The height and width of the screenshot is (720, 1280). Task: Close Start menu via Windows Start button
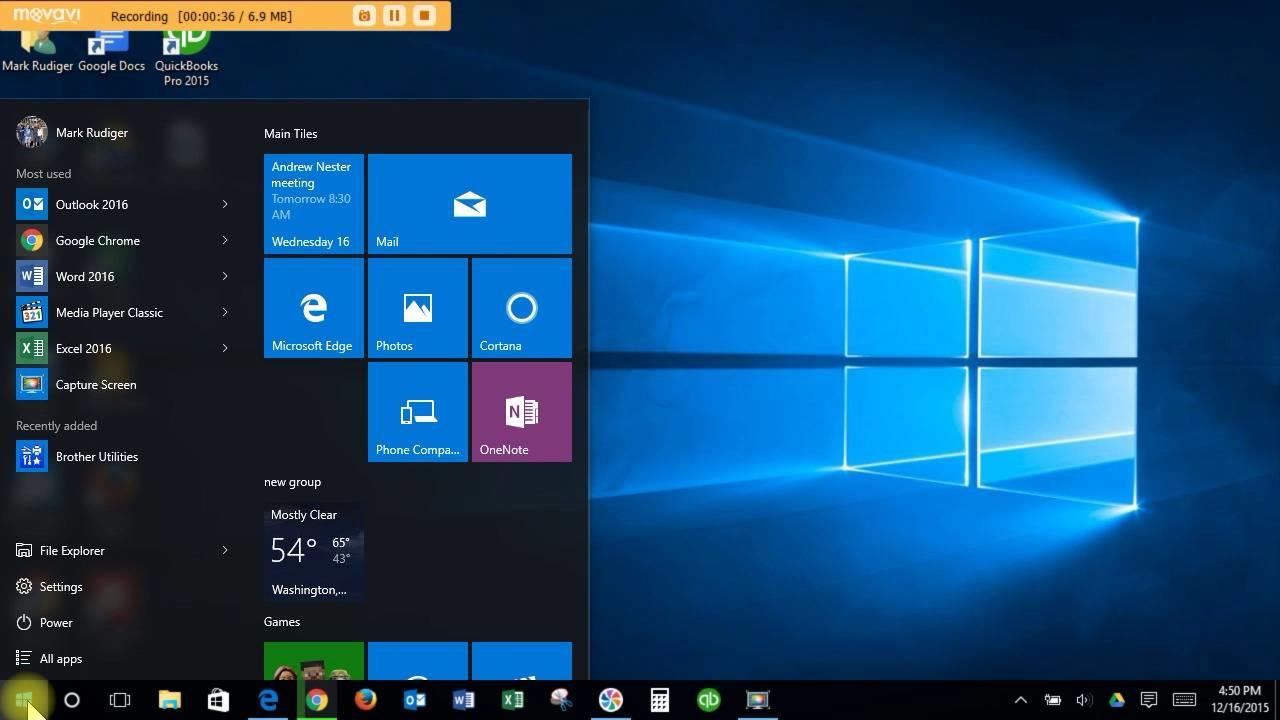click(x=24, y=700)
